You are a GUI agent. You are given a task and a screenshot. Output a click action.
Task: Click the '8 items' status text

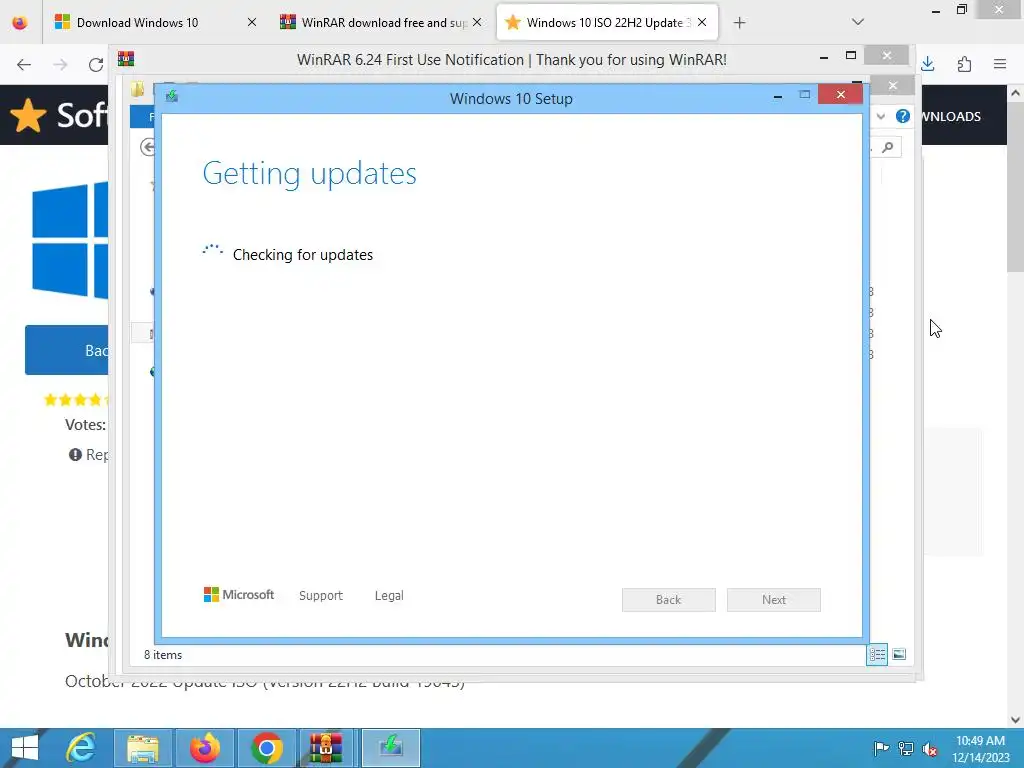pos(163,654)
